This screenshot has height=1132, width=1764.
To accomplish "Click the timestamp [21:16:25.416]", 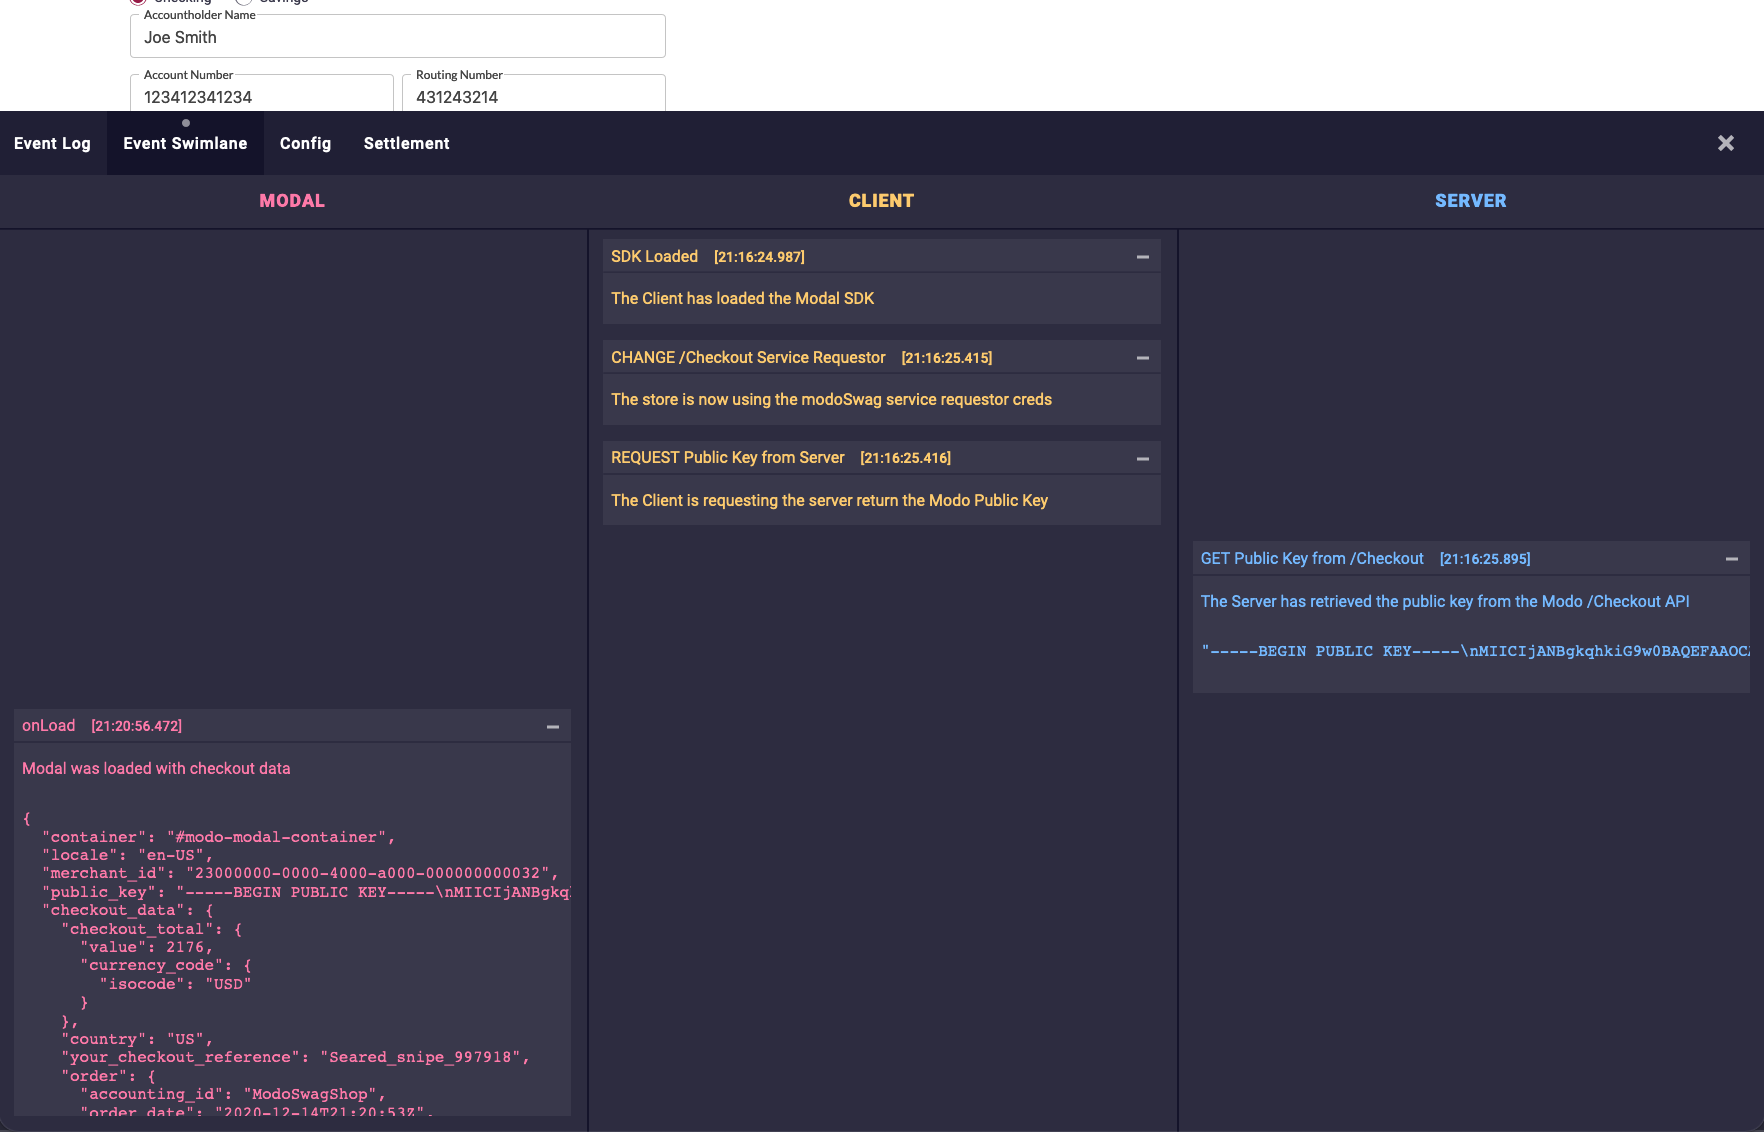I will (x=906, y=458).
